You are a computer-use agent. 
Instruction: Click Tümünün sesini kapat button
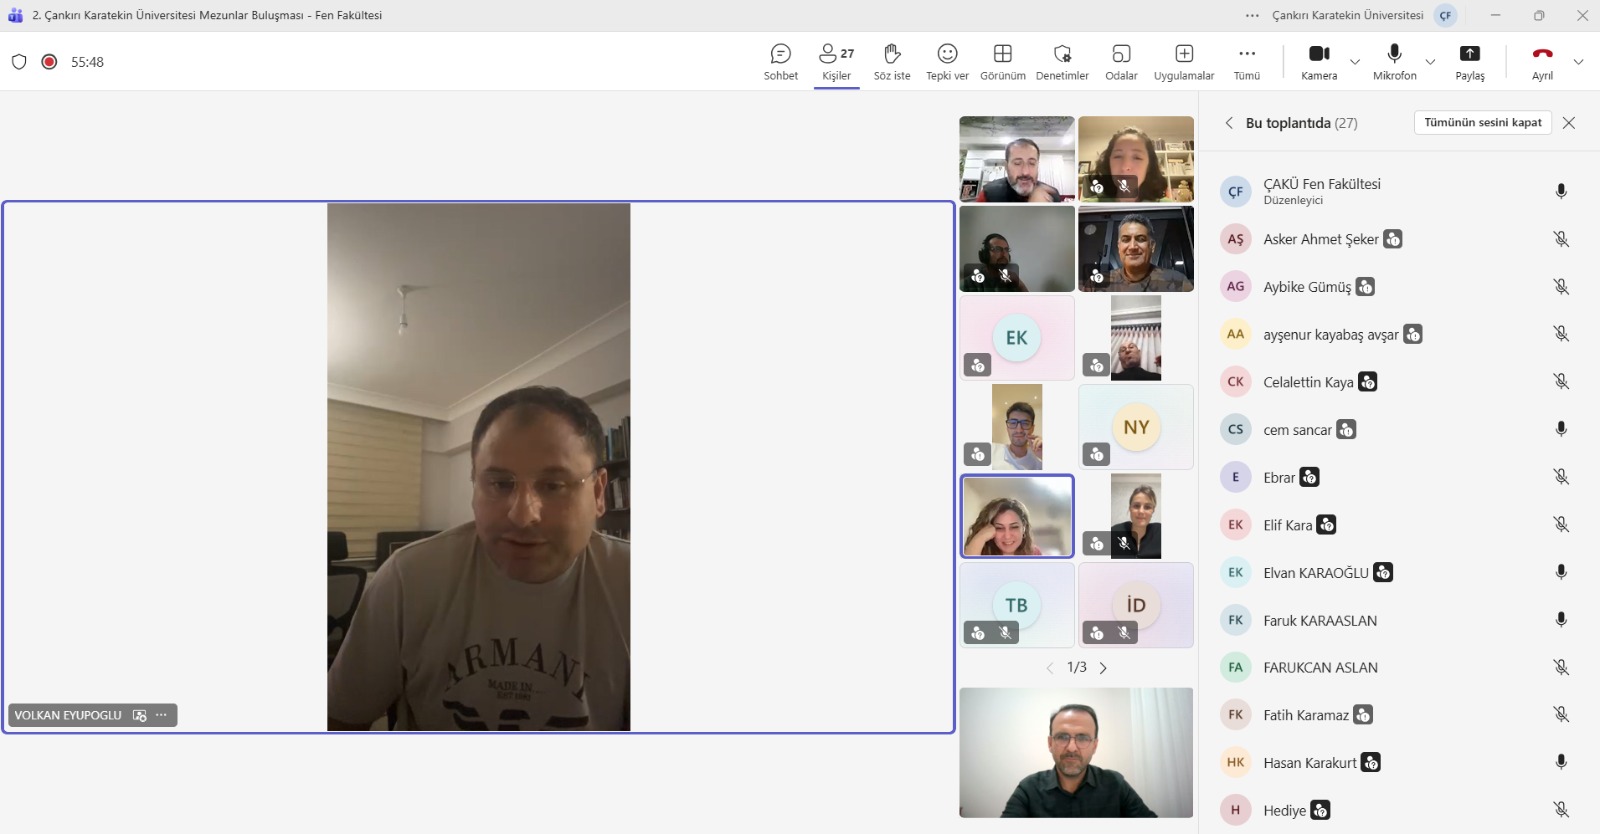coord(1482,122)
